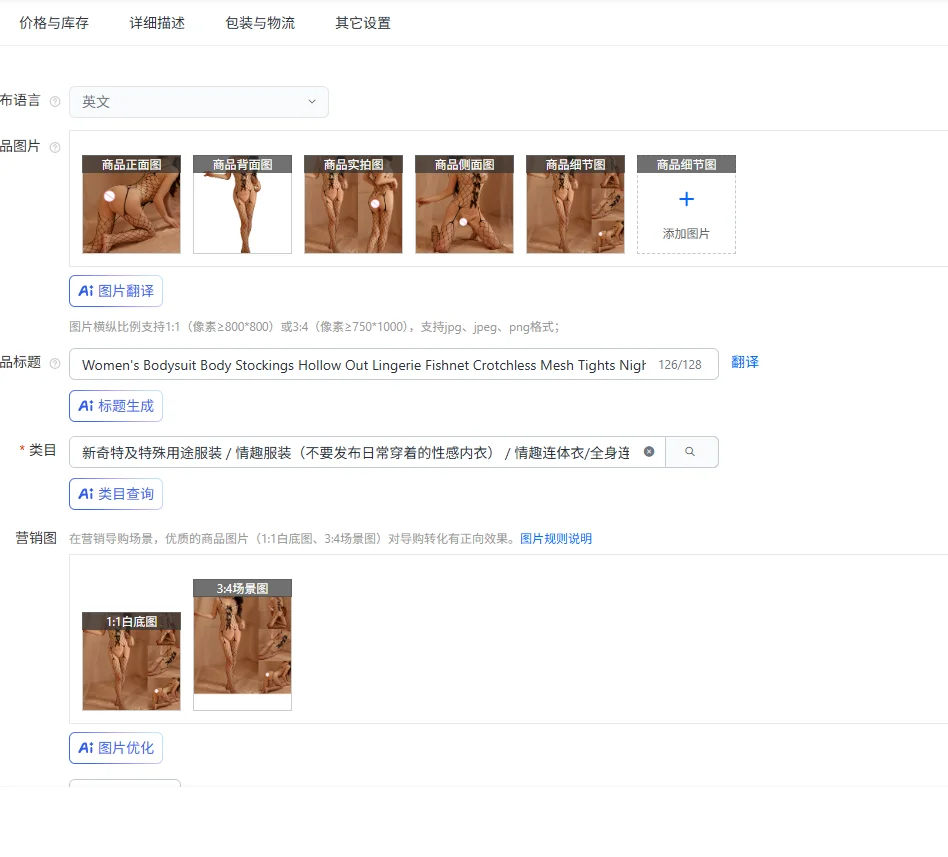Select the filled 商品细节图 thumbnail
This screenshot has height=857, width=948.
pos(576,204)
